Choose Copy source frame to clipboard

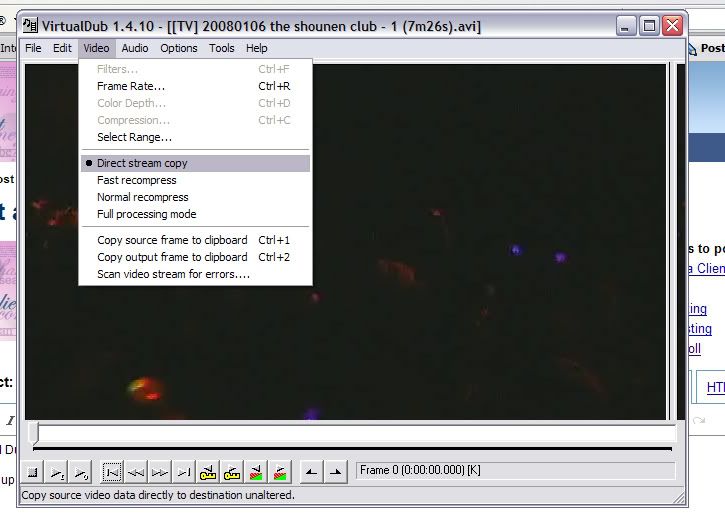(196, 240)
